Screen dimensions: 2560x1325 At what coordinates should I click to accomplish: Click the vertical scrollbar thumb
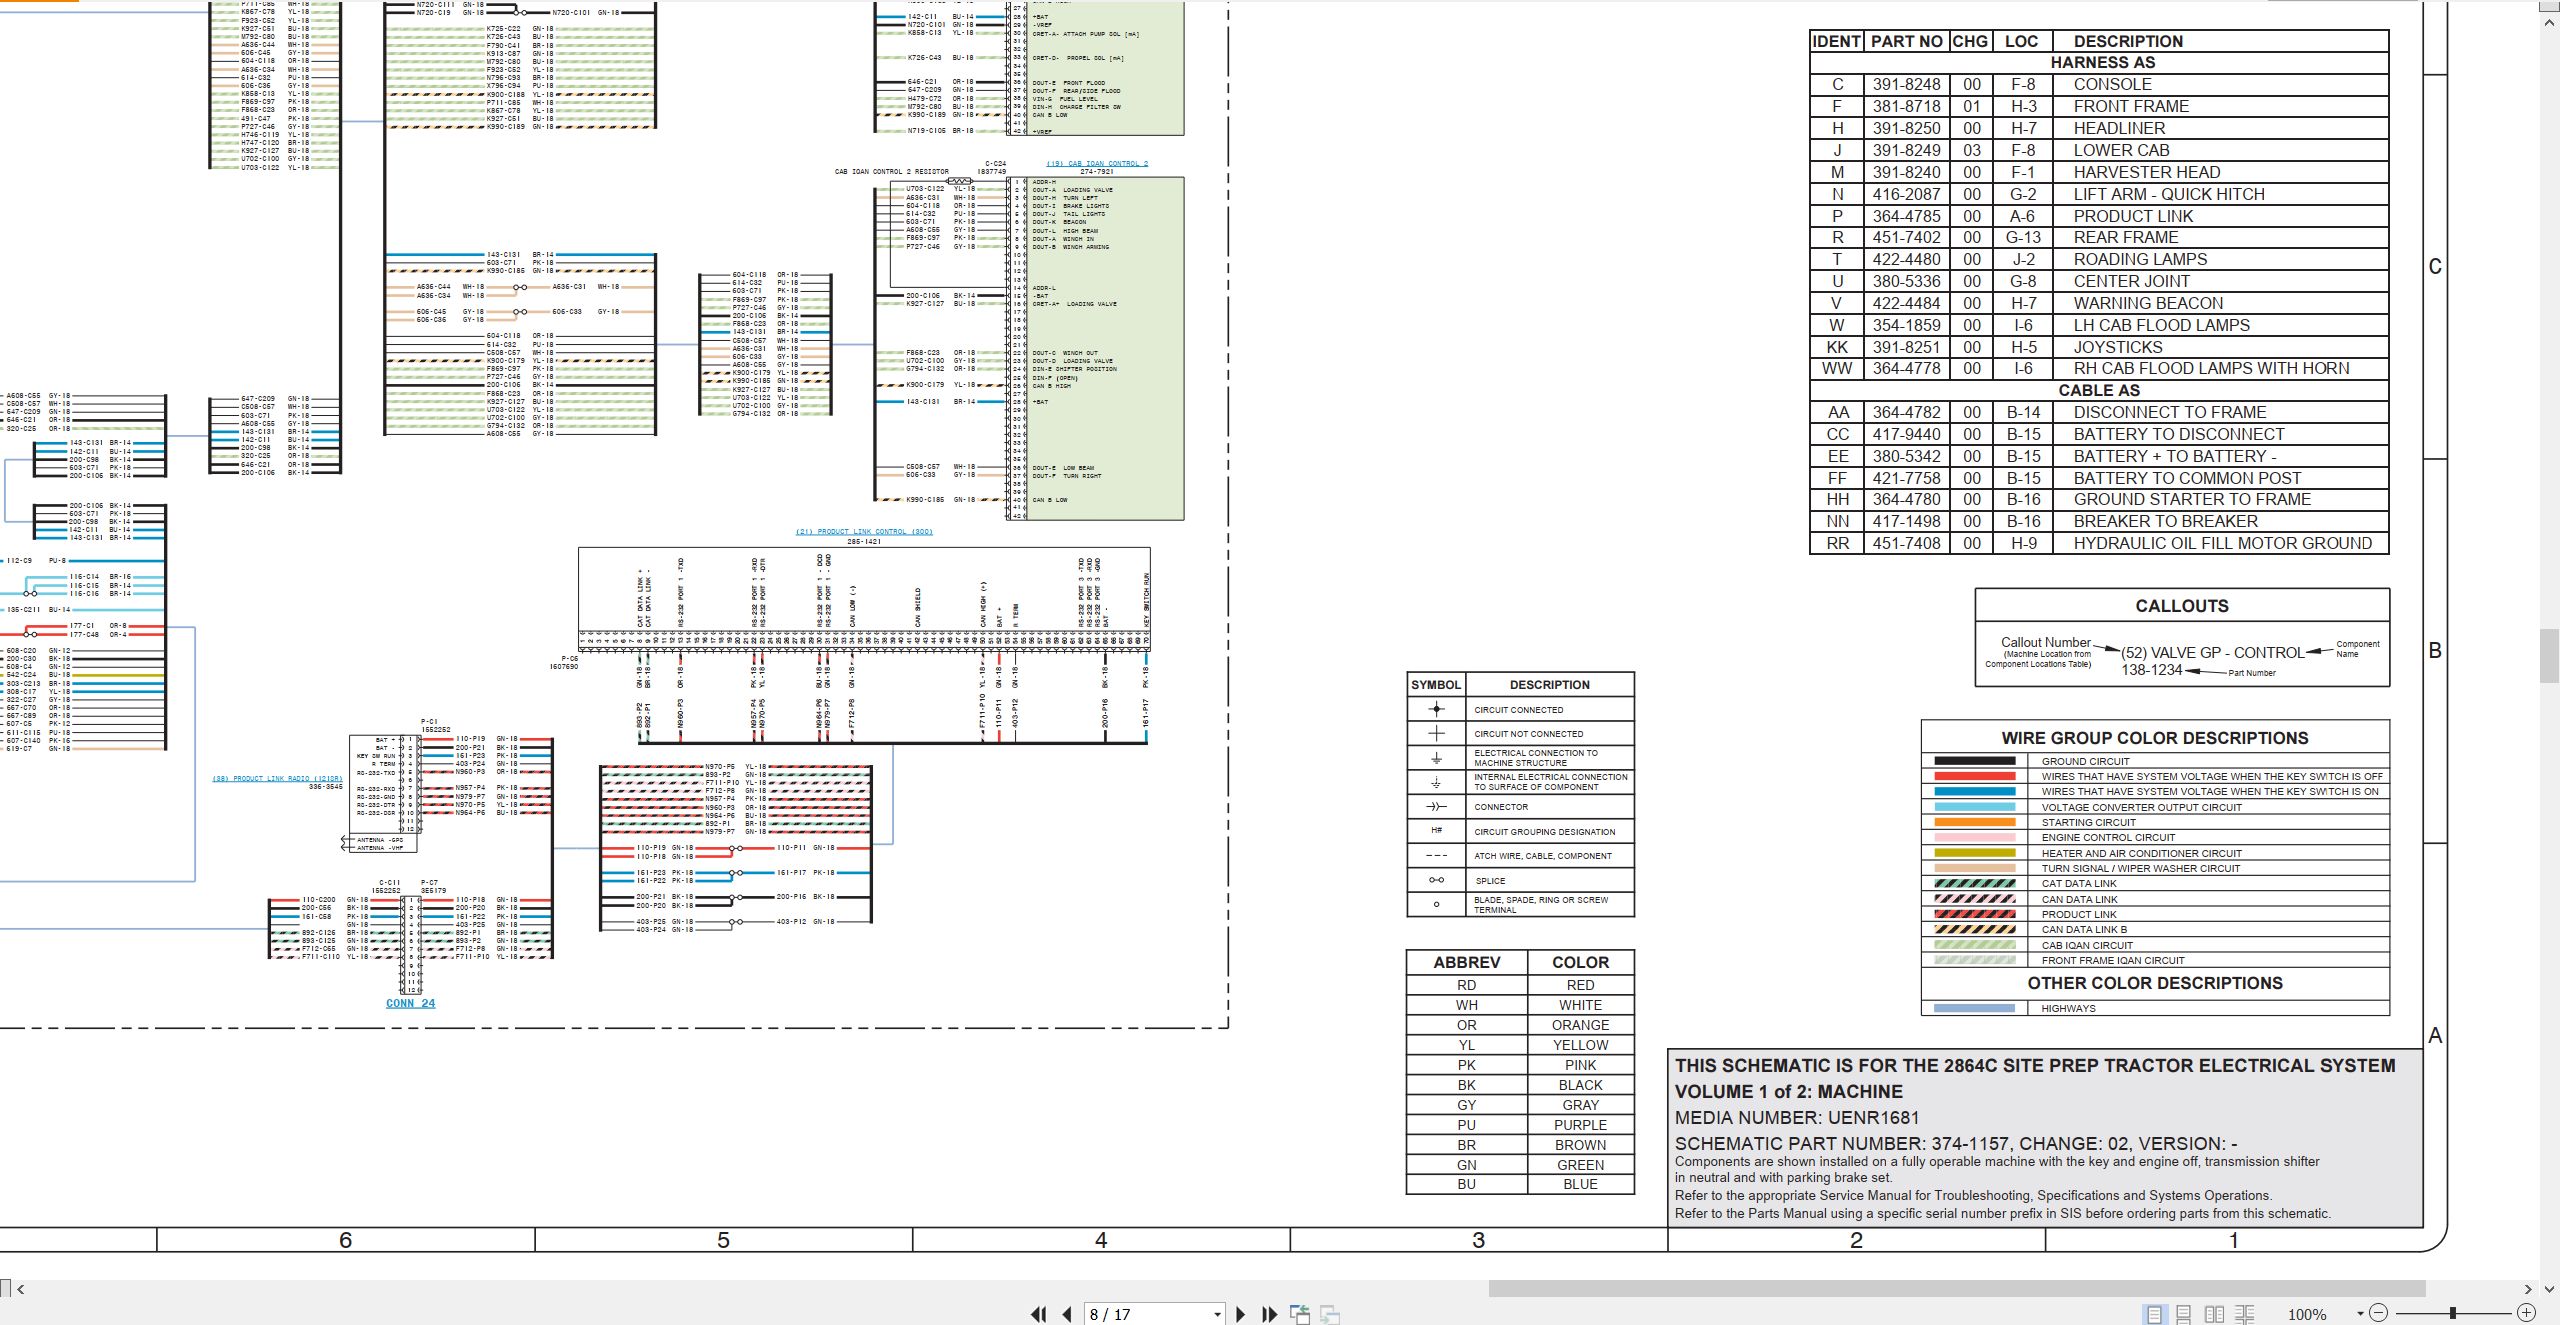tap(2550, 655)
